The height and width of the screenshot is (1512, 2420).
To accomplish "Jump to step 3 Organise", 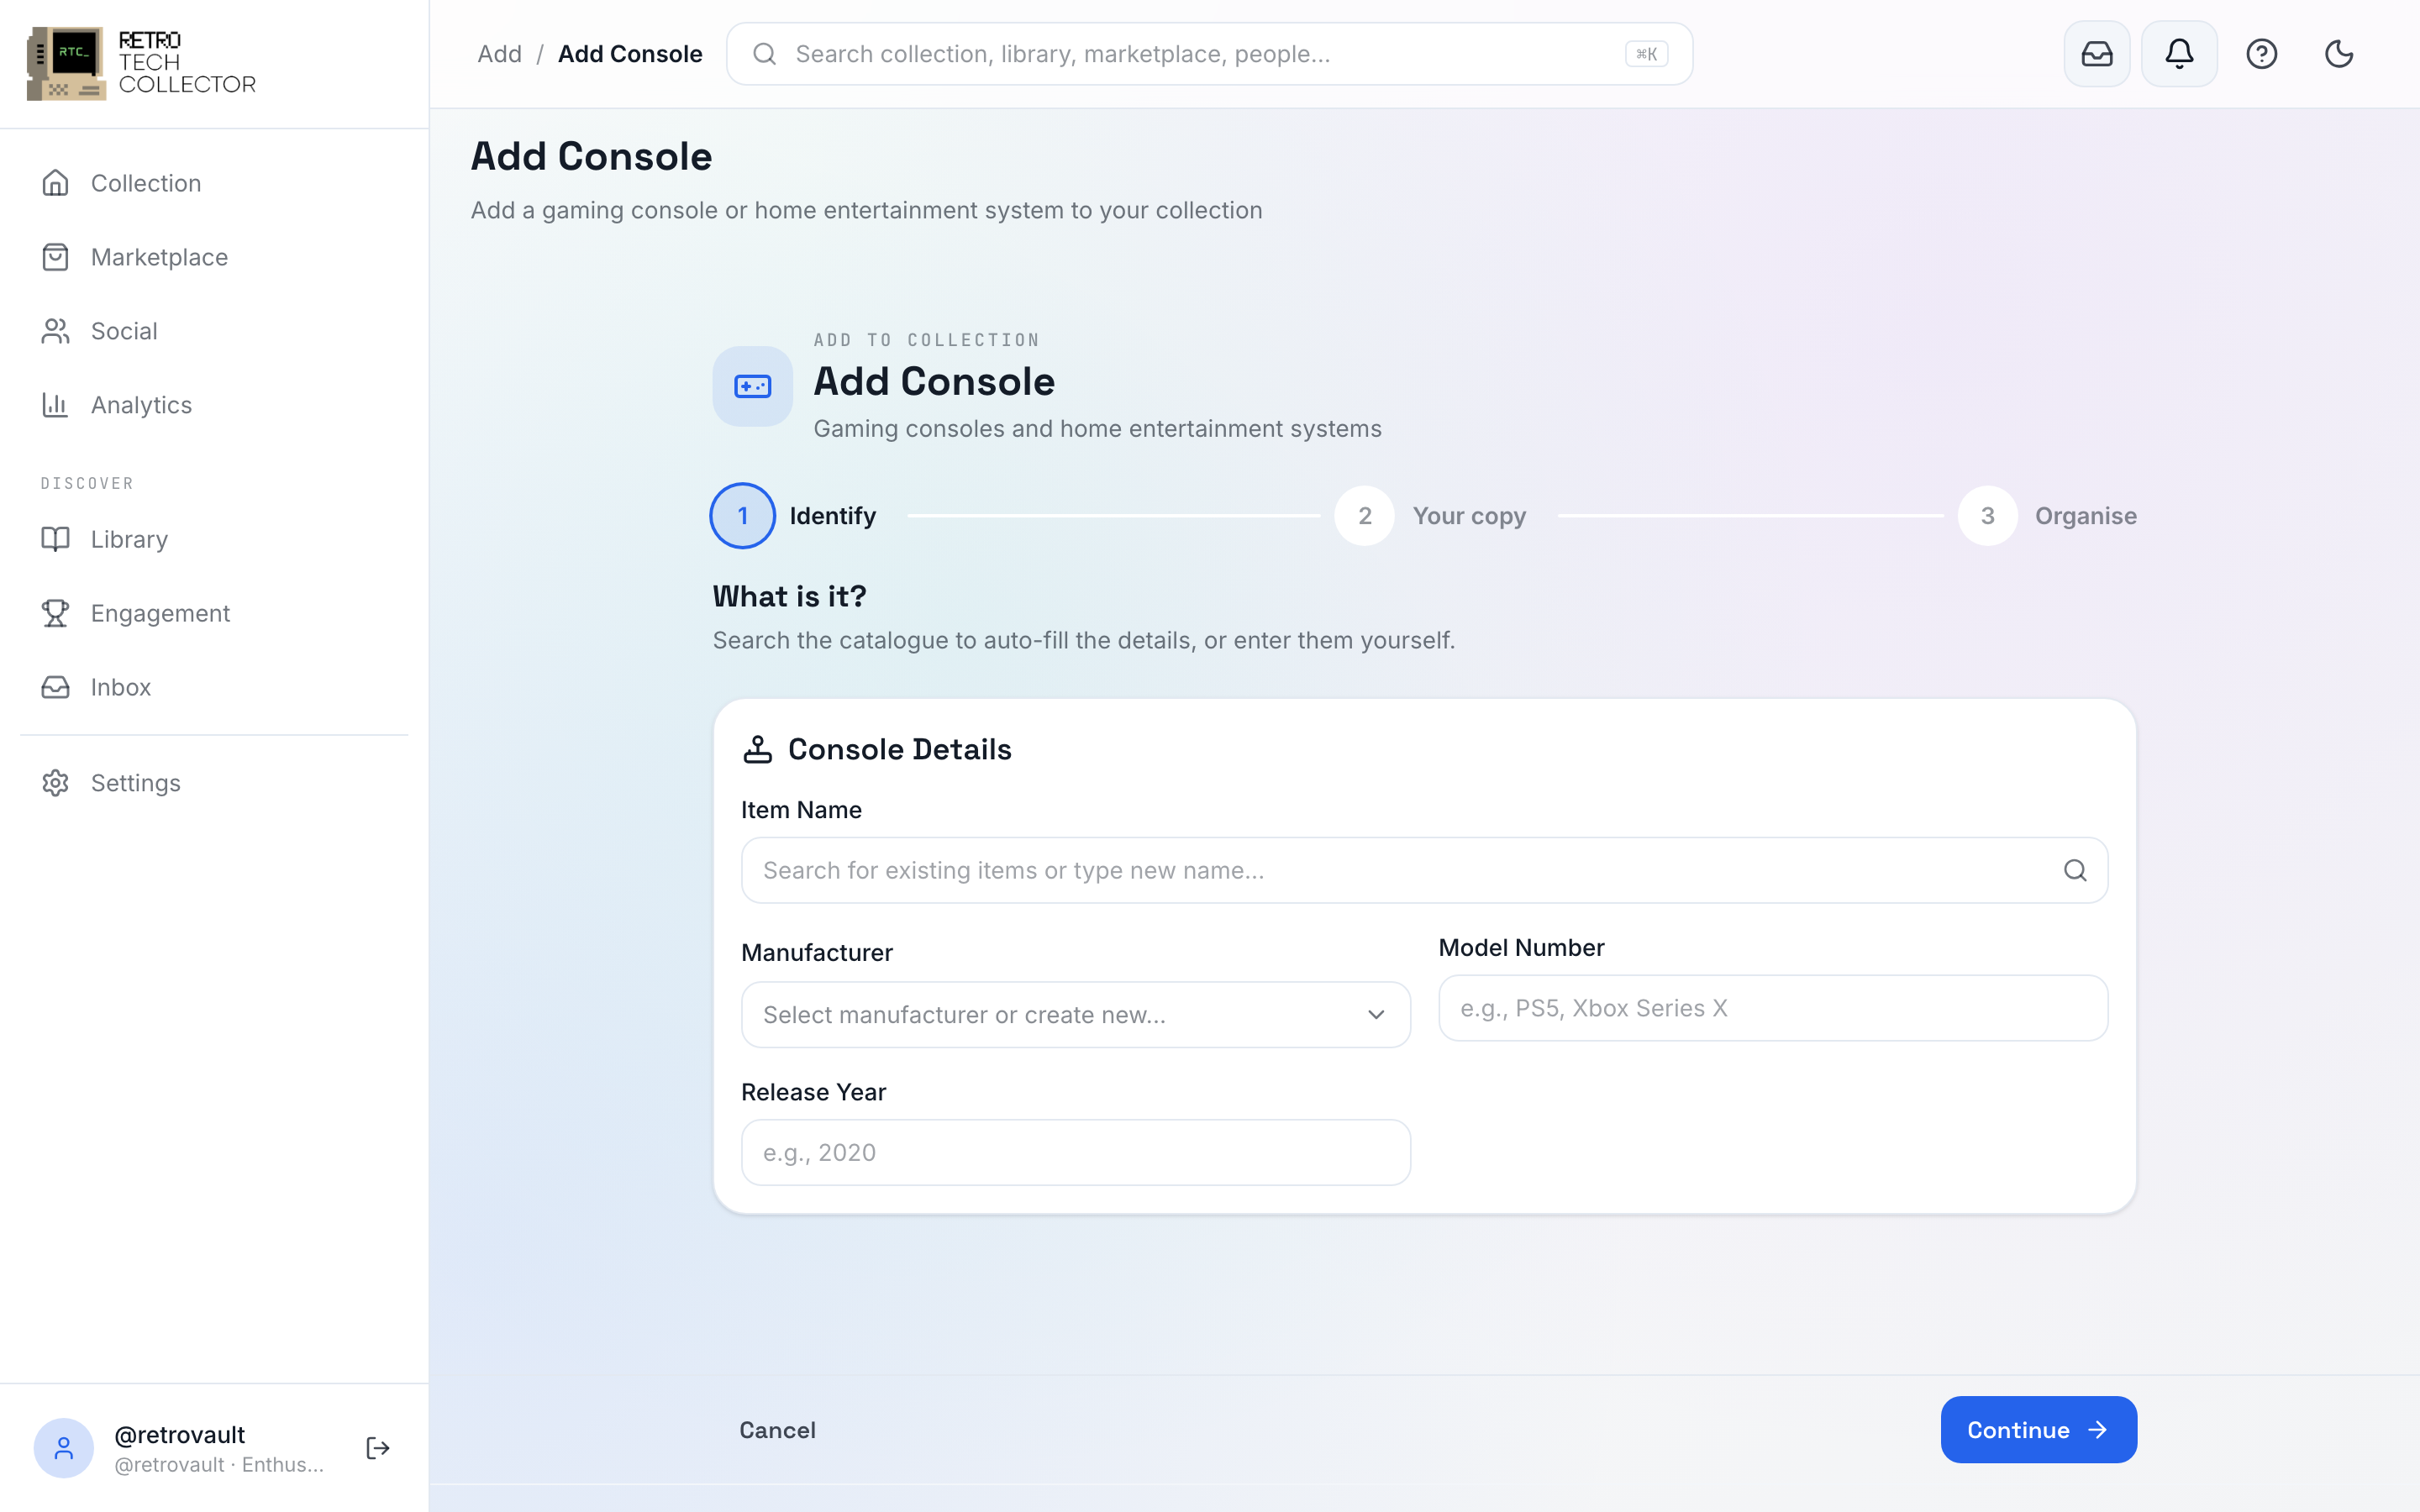I will 2047,516.
